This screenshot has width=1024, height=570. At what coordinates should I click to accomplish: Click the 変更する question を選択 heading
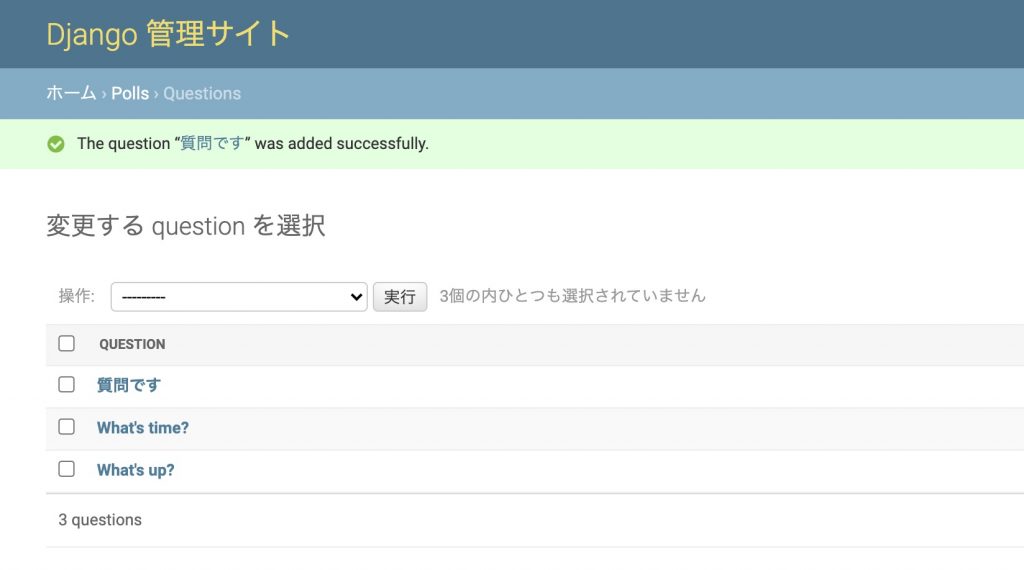185,226
